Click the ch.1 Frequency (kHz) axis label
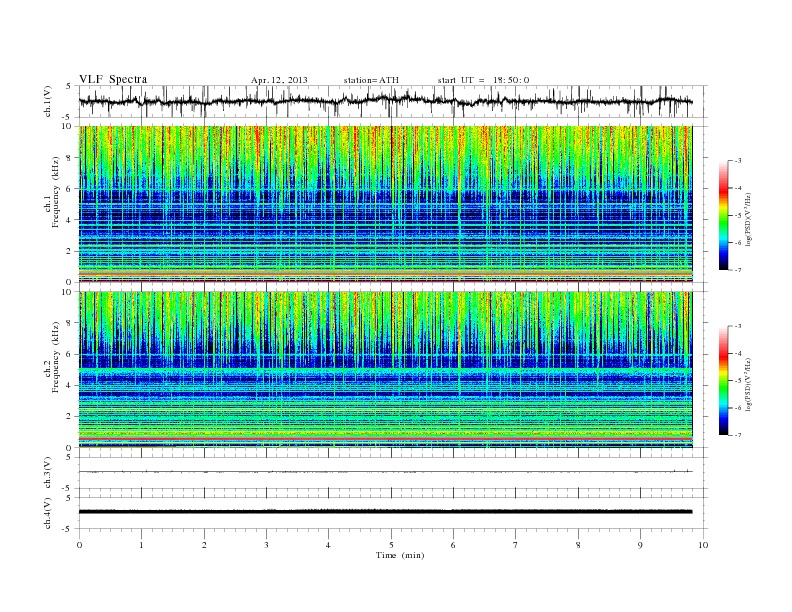Image resolution: width=792 pixels, height=612 pixels. coord(52,192)
